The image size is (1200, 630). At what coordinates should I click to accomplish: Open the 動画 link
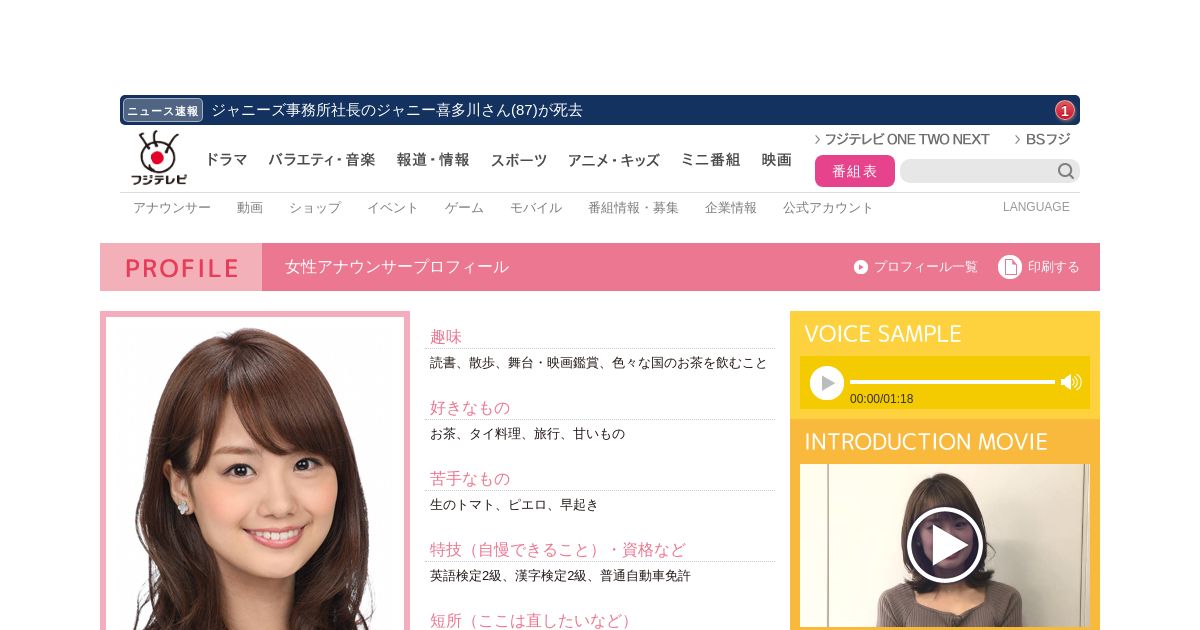pos(250,208)
